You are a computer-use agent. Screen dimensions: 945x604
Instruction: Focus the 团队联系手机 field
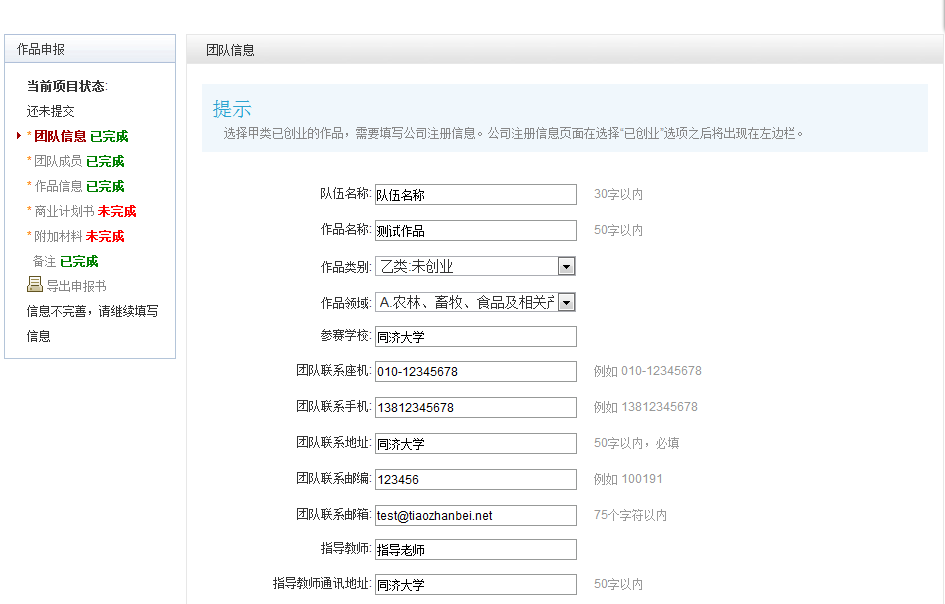[x=476, y=407]
